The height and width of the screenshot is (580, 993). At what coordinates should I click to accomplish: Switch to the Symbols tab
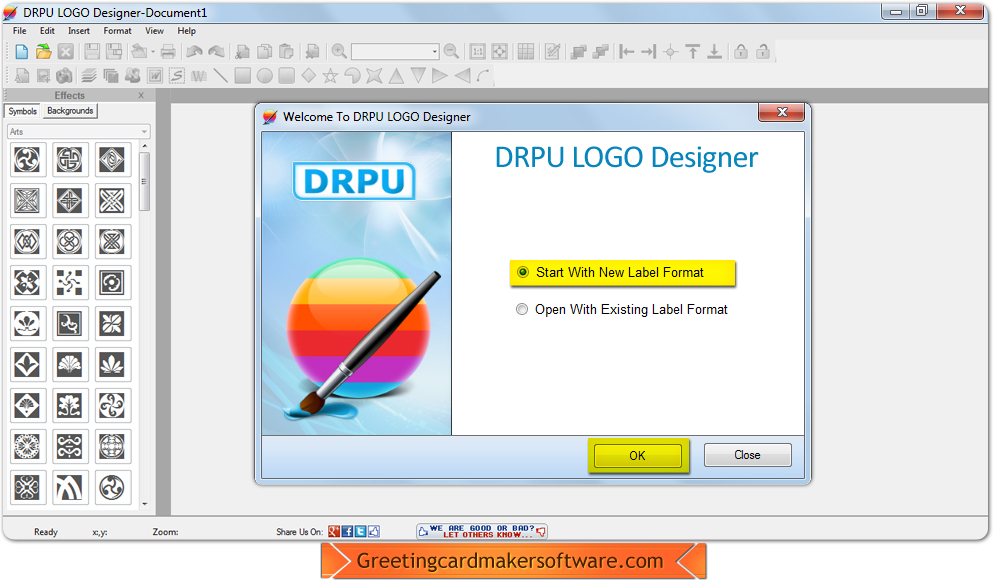(23, 111)
